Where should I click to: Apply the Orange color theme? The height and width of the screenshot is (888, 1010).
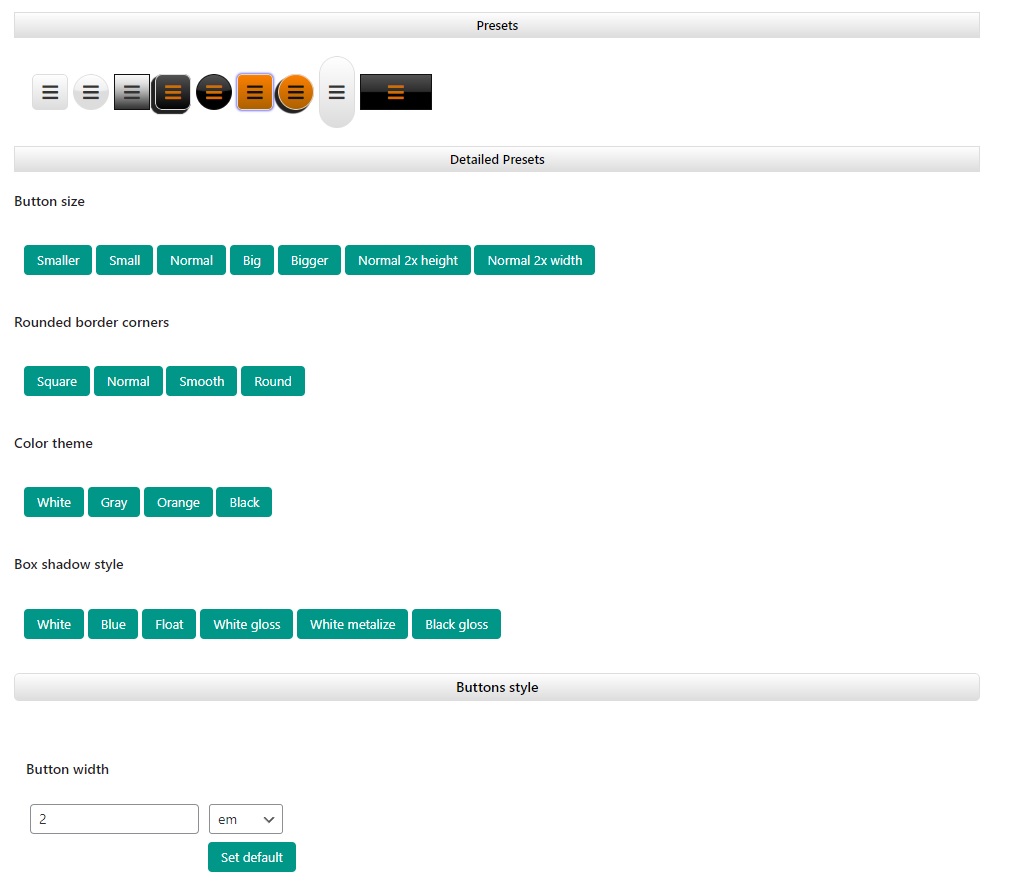click(x=178, y=502)
